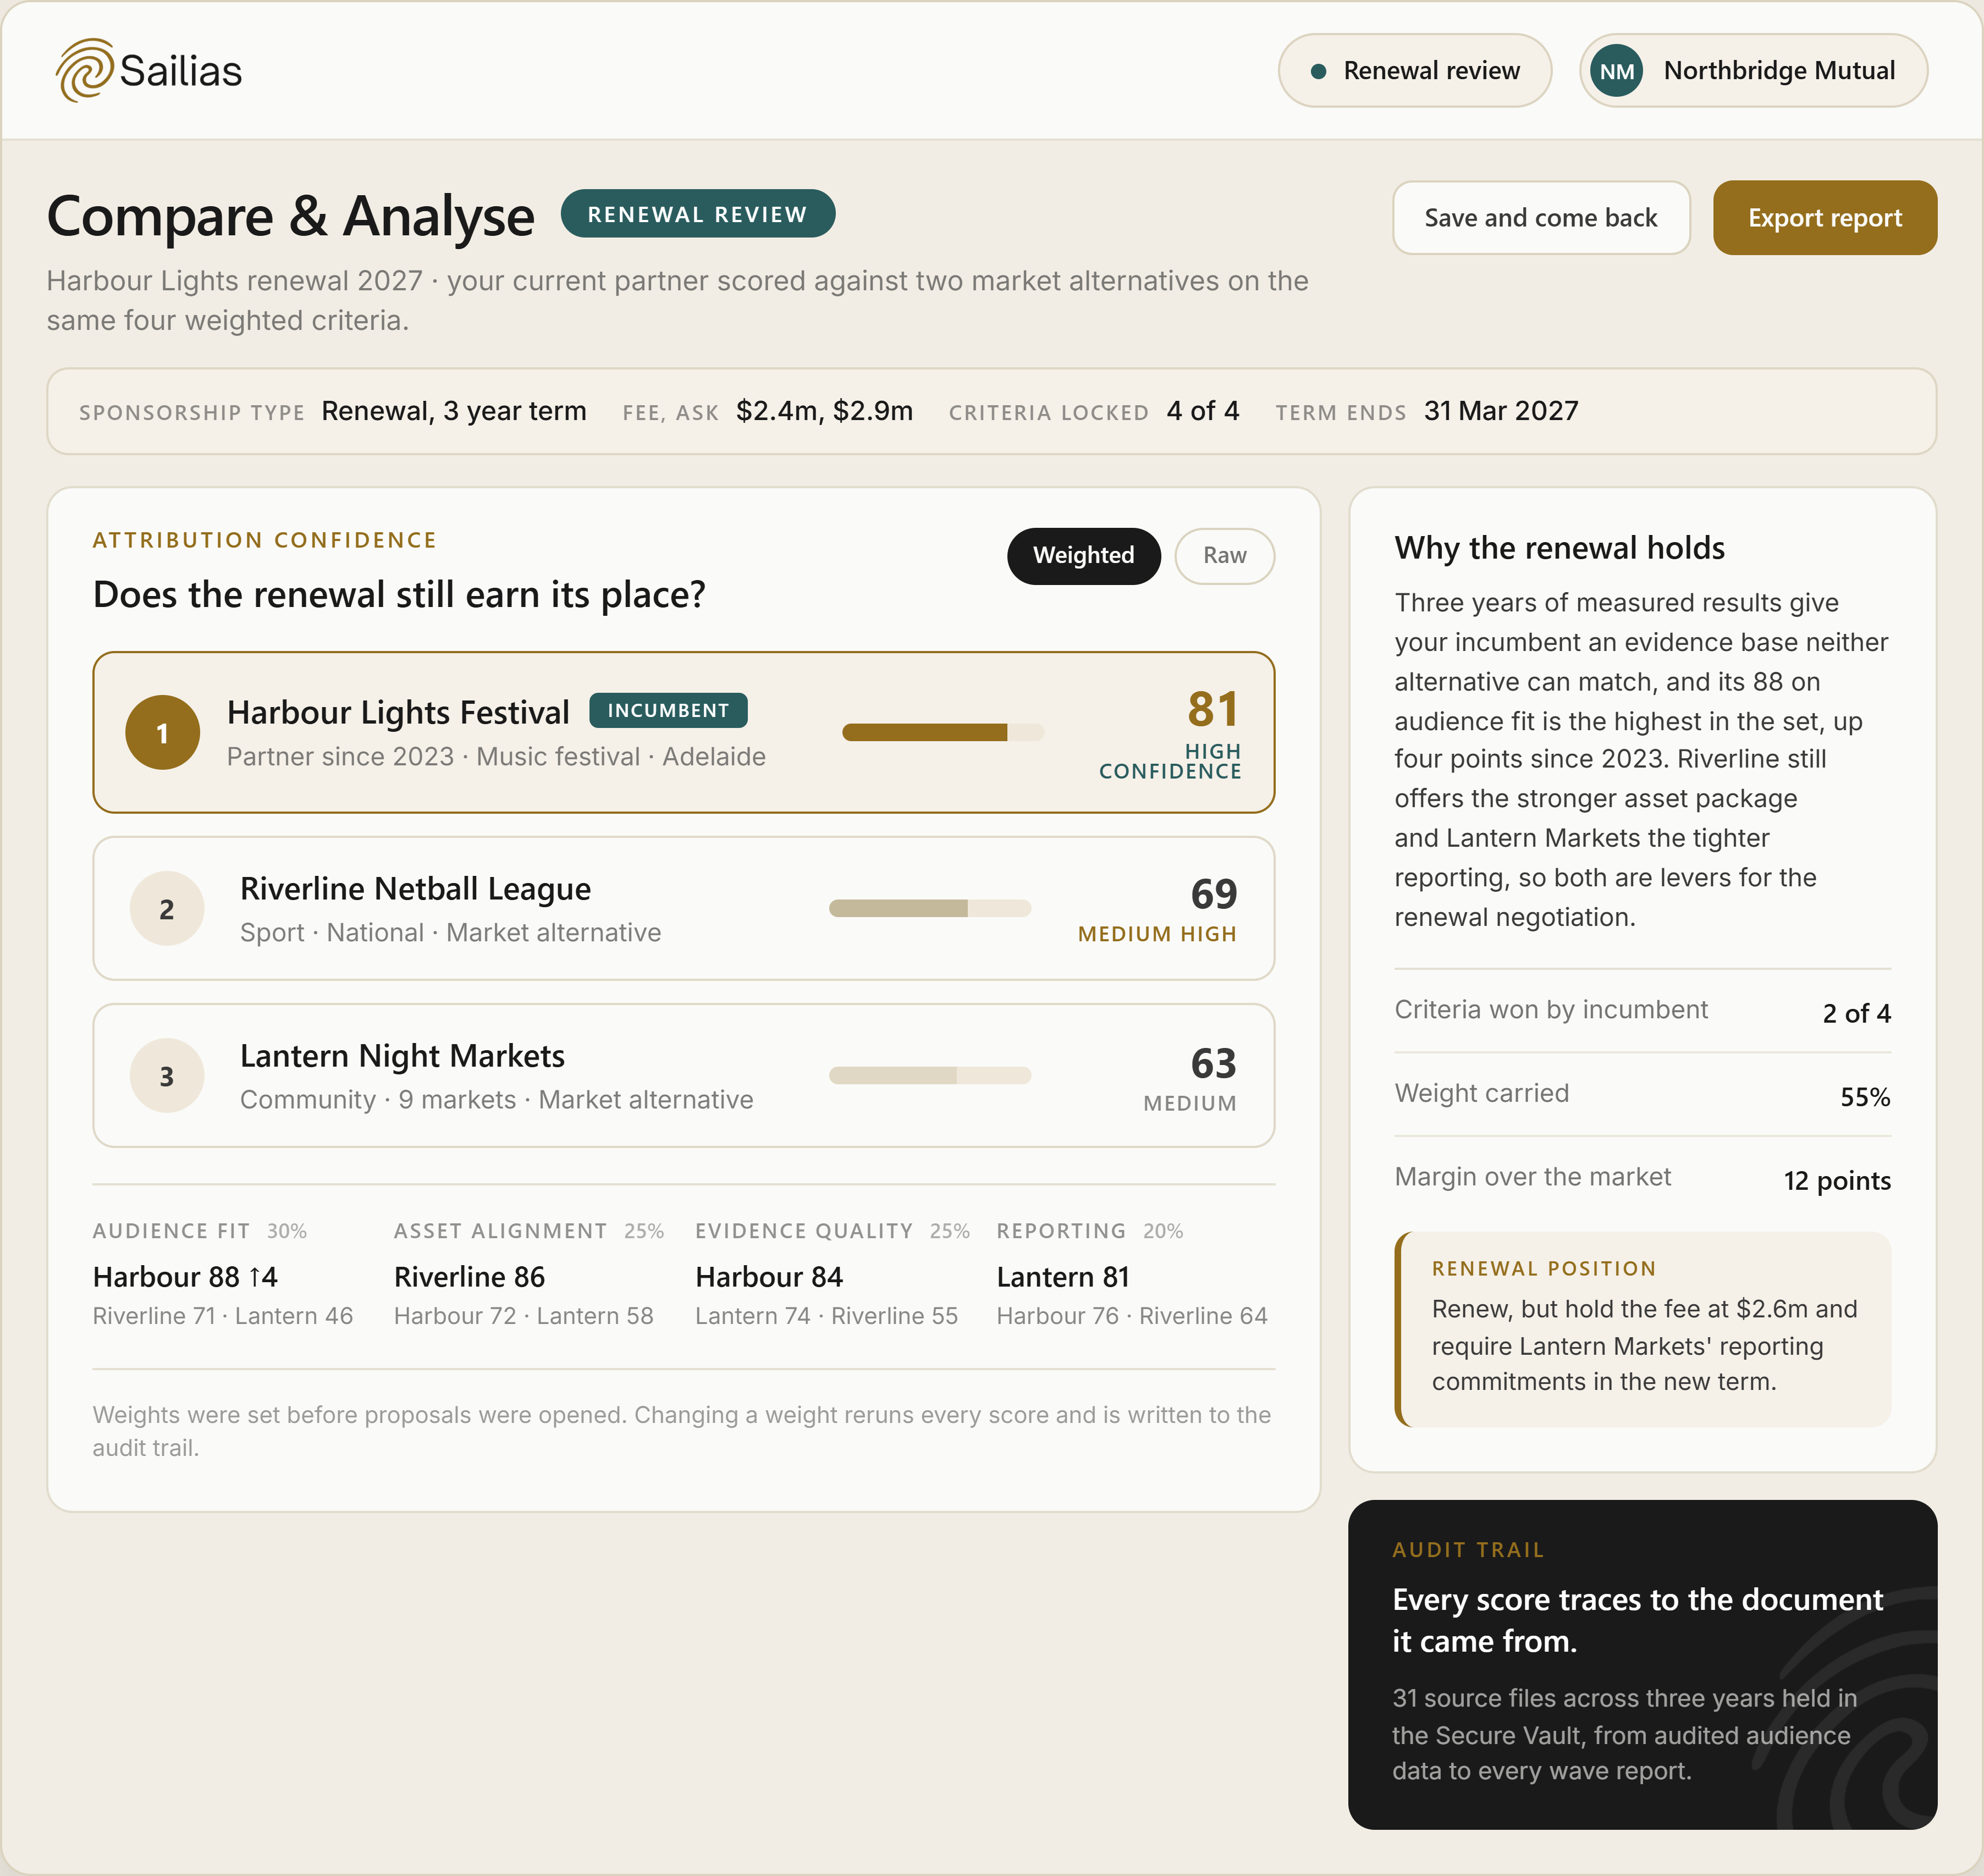Open the Audit Trail dark card
Viewport: 1984px width, 1876px height.
tap(1642, 1664)
